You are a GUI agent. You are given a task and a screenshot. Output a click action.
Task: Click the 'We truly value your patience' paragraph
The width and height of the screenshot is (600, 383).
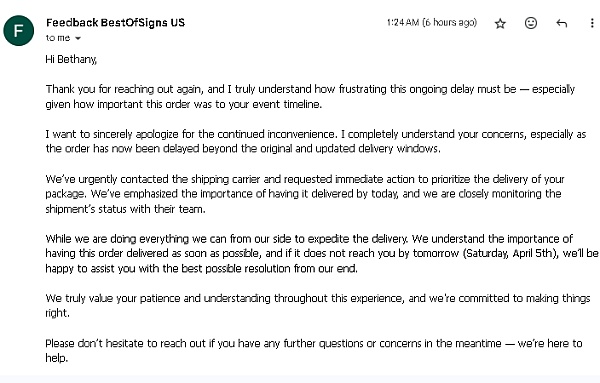tap(318, 305)
